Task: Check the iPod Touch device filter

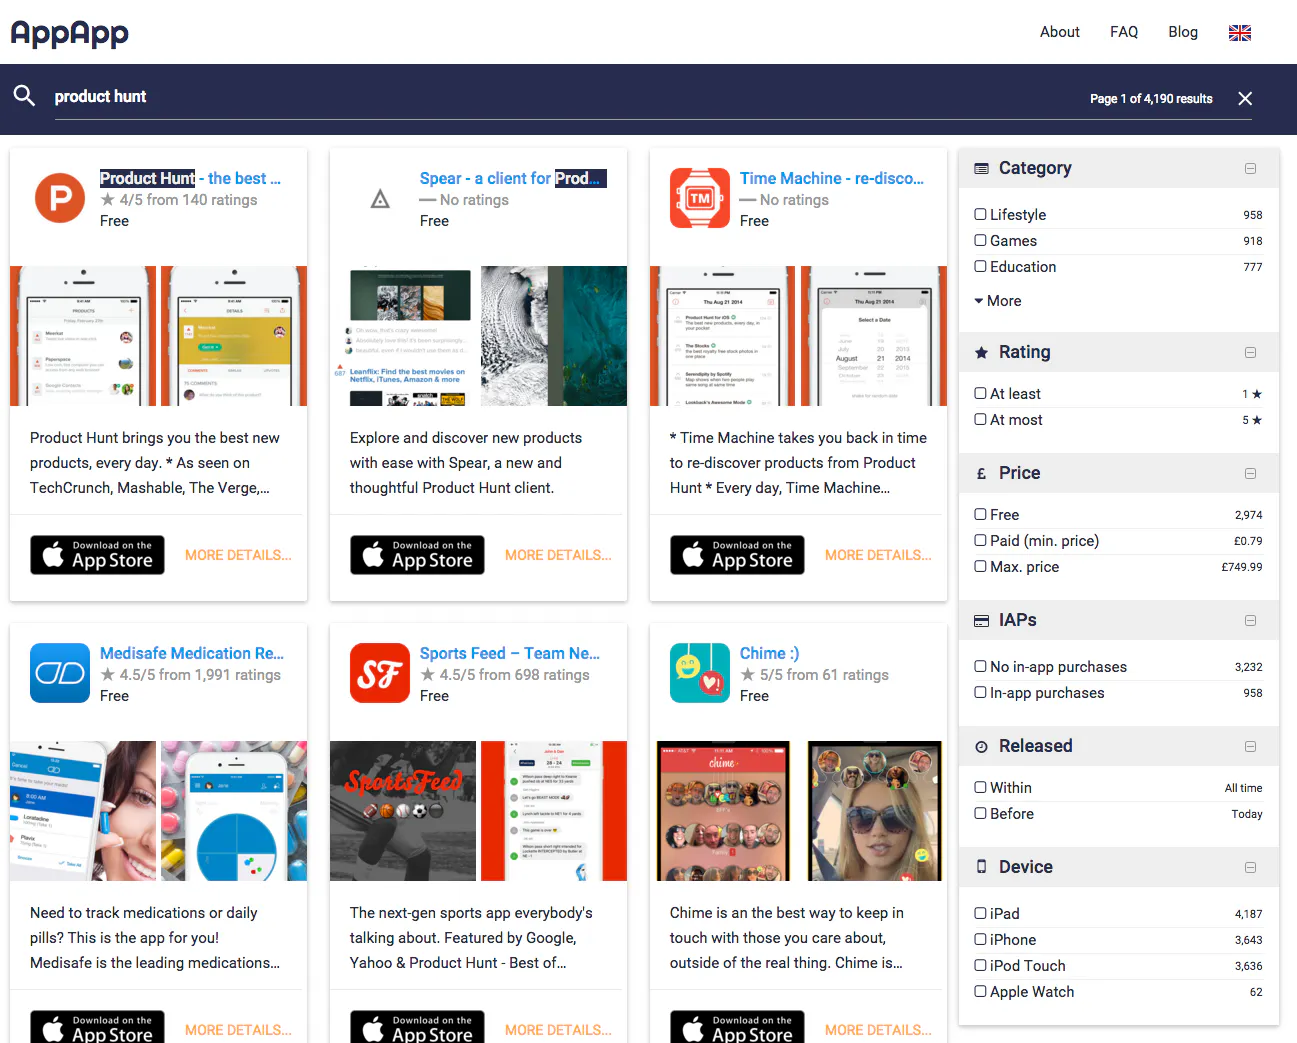Action: point(981,965)
